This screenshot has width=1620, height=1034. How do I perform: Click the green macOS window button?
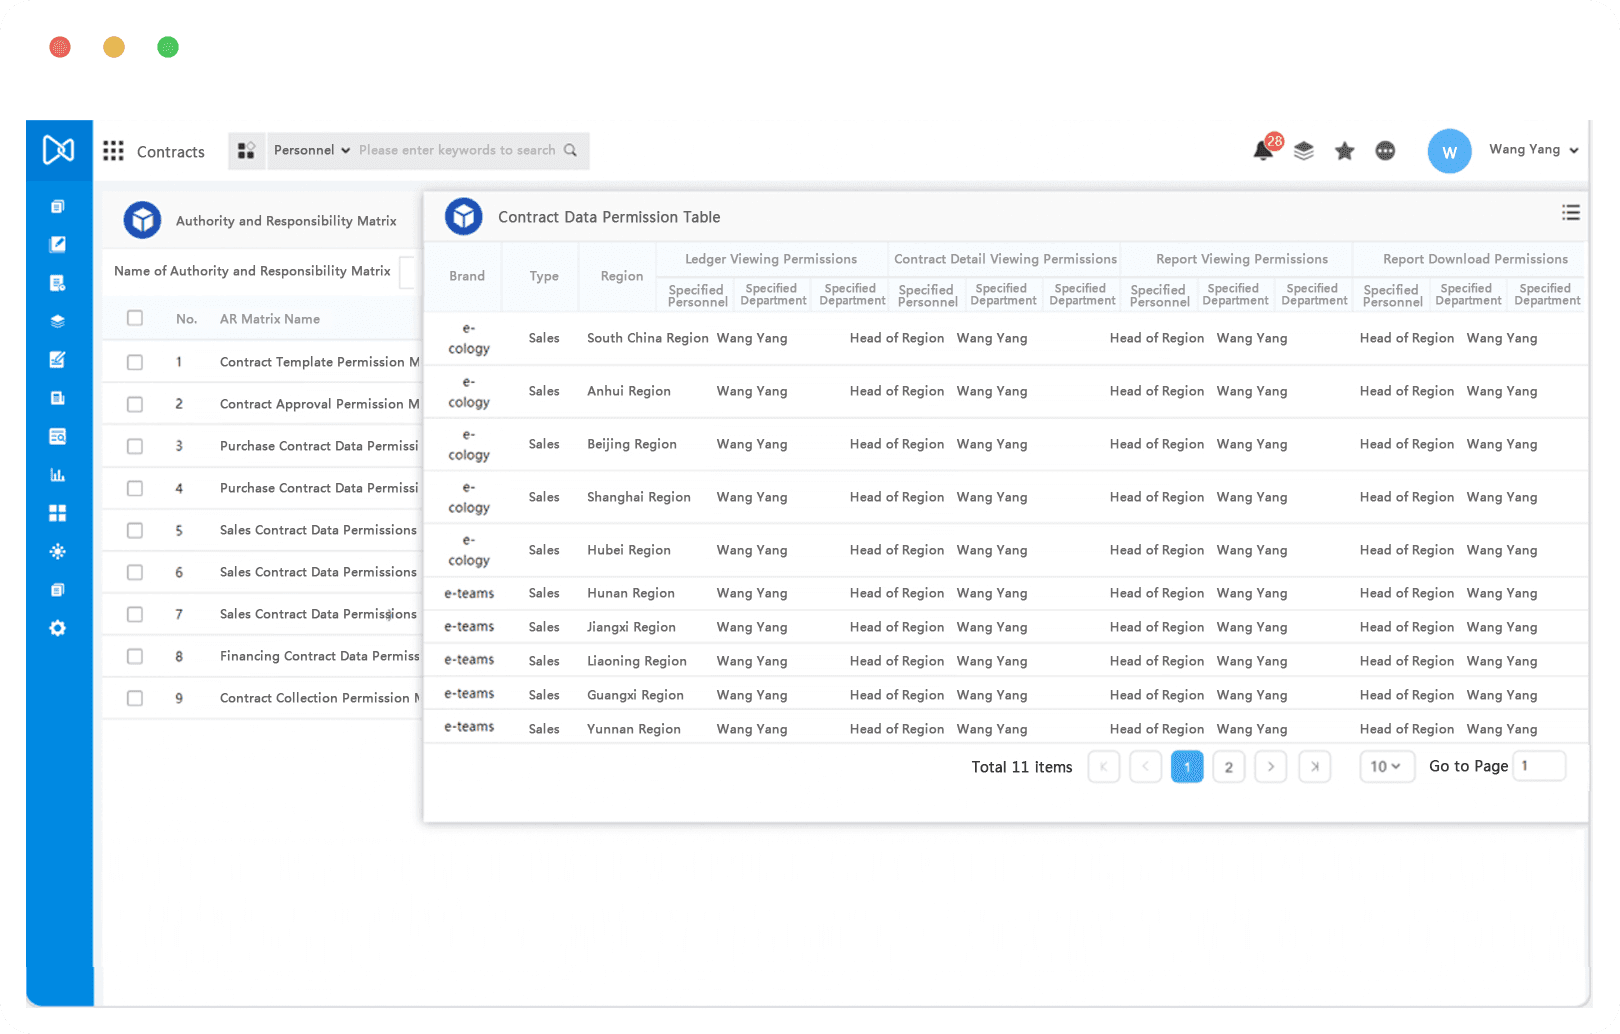168,47
